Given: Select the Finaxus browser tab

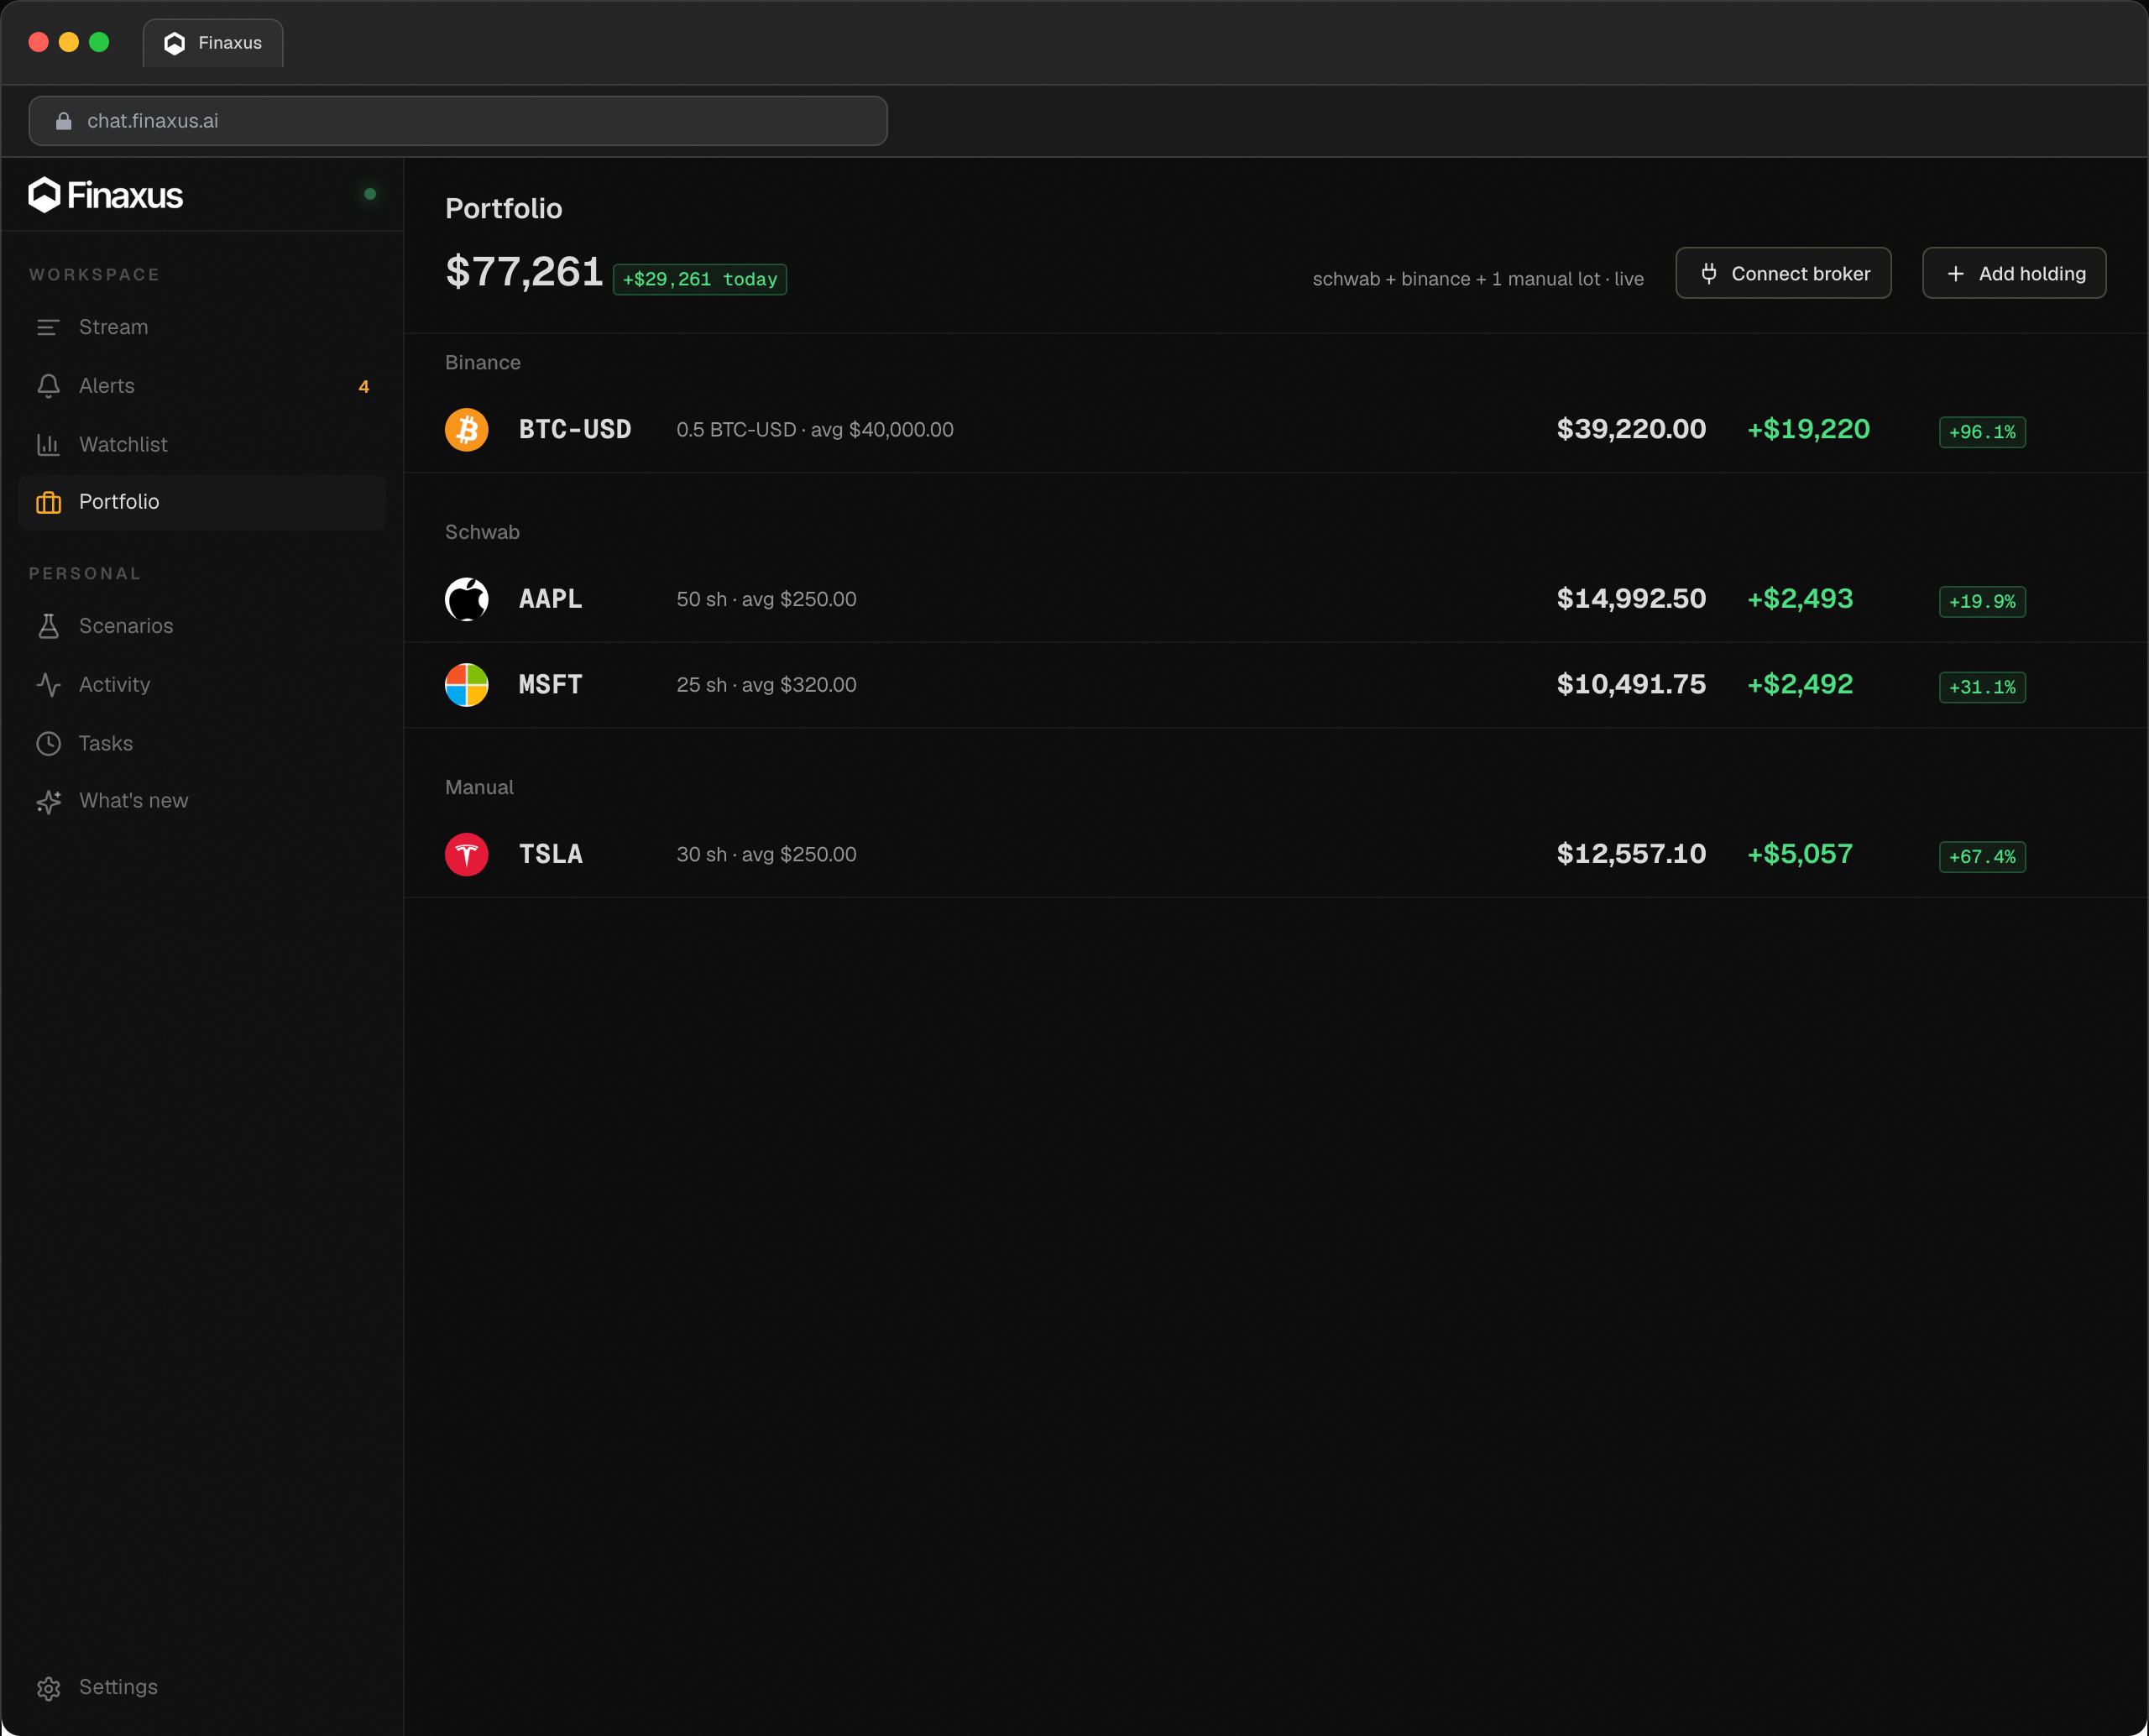Looking at the screenshot, I should click(x=213, y=43).
